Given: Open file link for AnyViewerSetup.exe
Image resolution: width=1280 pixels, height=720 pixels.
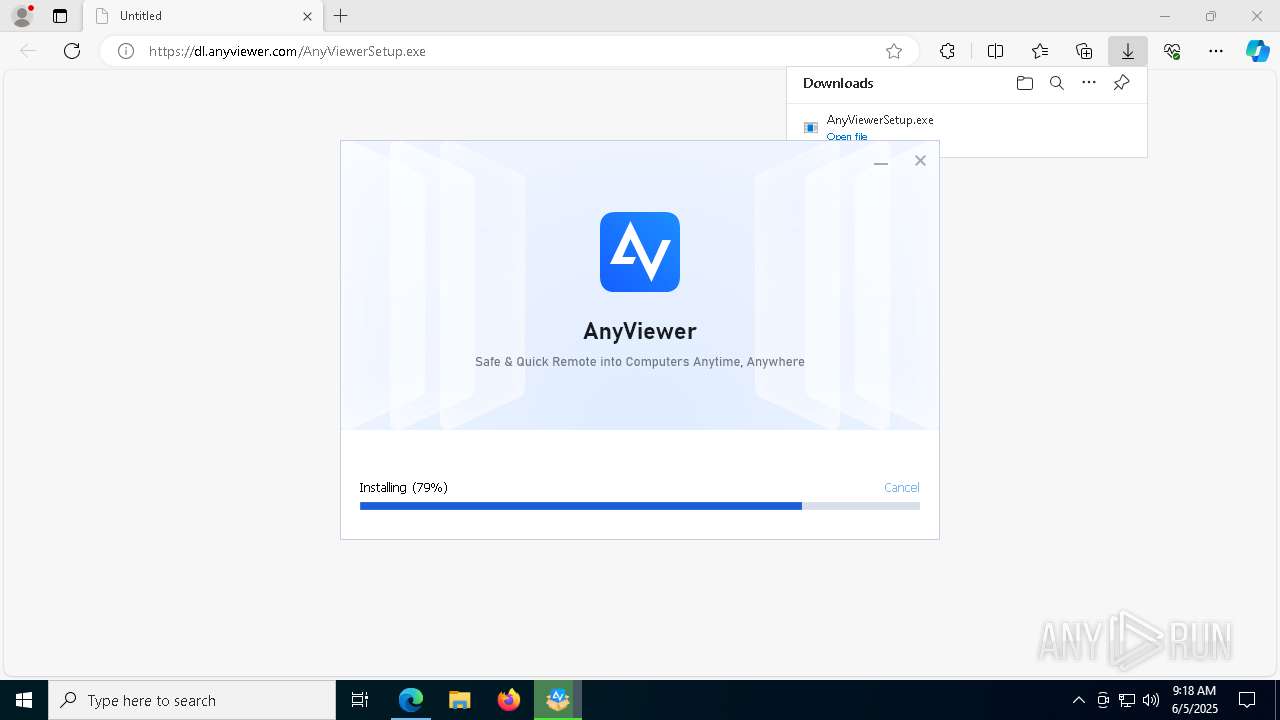Looking at the screenshot, I should point(847,137).
